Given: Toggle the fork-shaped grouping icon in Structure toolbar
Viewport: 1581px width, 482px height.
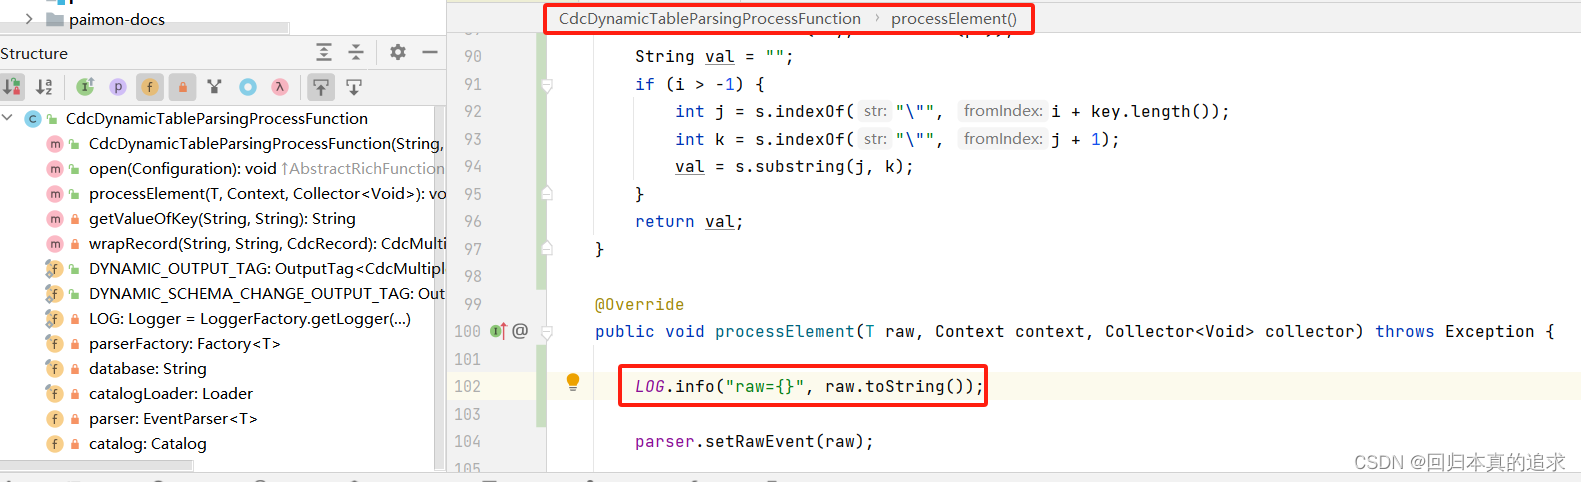Looking at the screenshot, I should tap(214, 87).
